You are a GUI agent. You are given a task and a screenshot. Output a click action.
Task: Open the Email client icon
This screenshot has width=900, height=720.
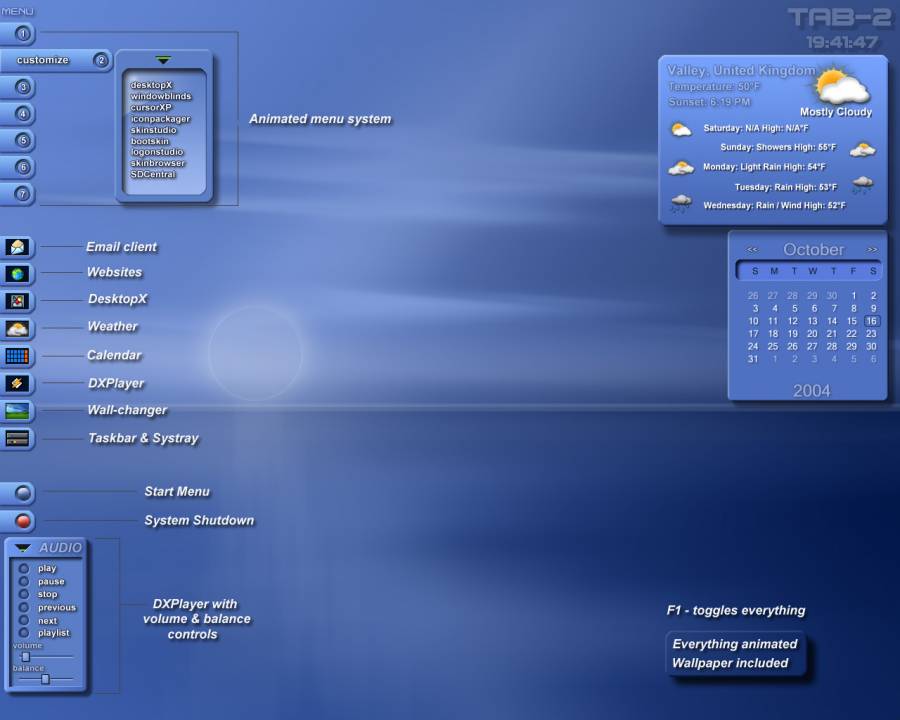pyautogui.click(x=18, y=247)
